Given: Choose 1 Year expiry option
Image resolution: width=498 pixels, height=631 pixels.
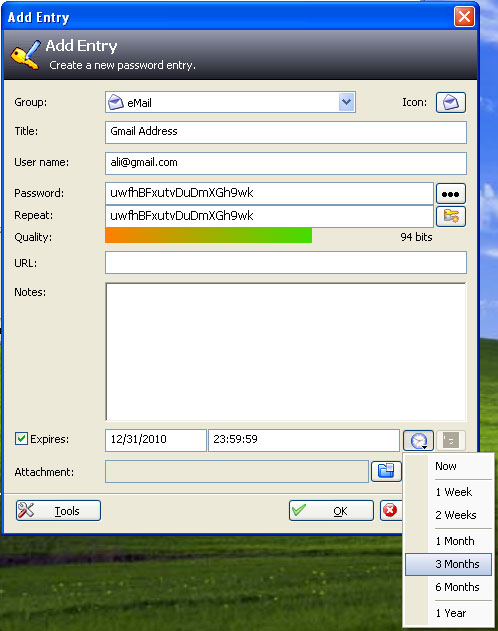Looking at the screenshot, I should point(449,613).
